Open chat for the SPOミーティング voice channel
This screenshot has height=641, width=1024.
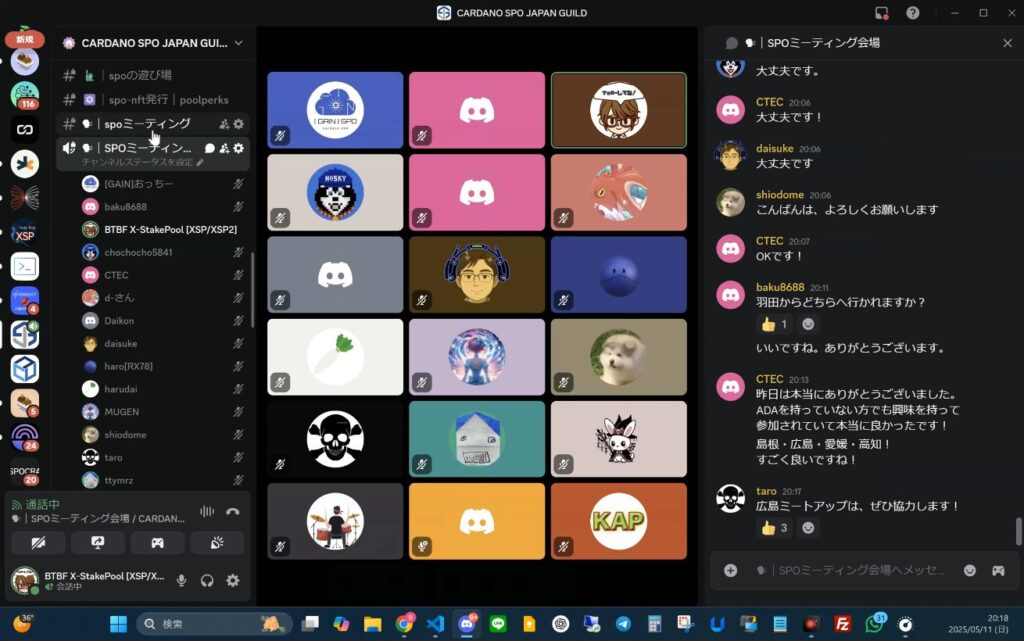(210, 148)
